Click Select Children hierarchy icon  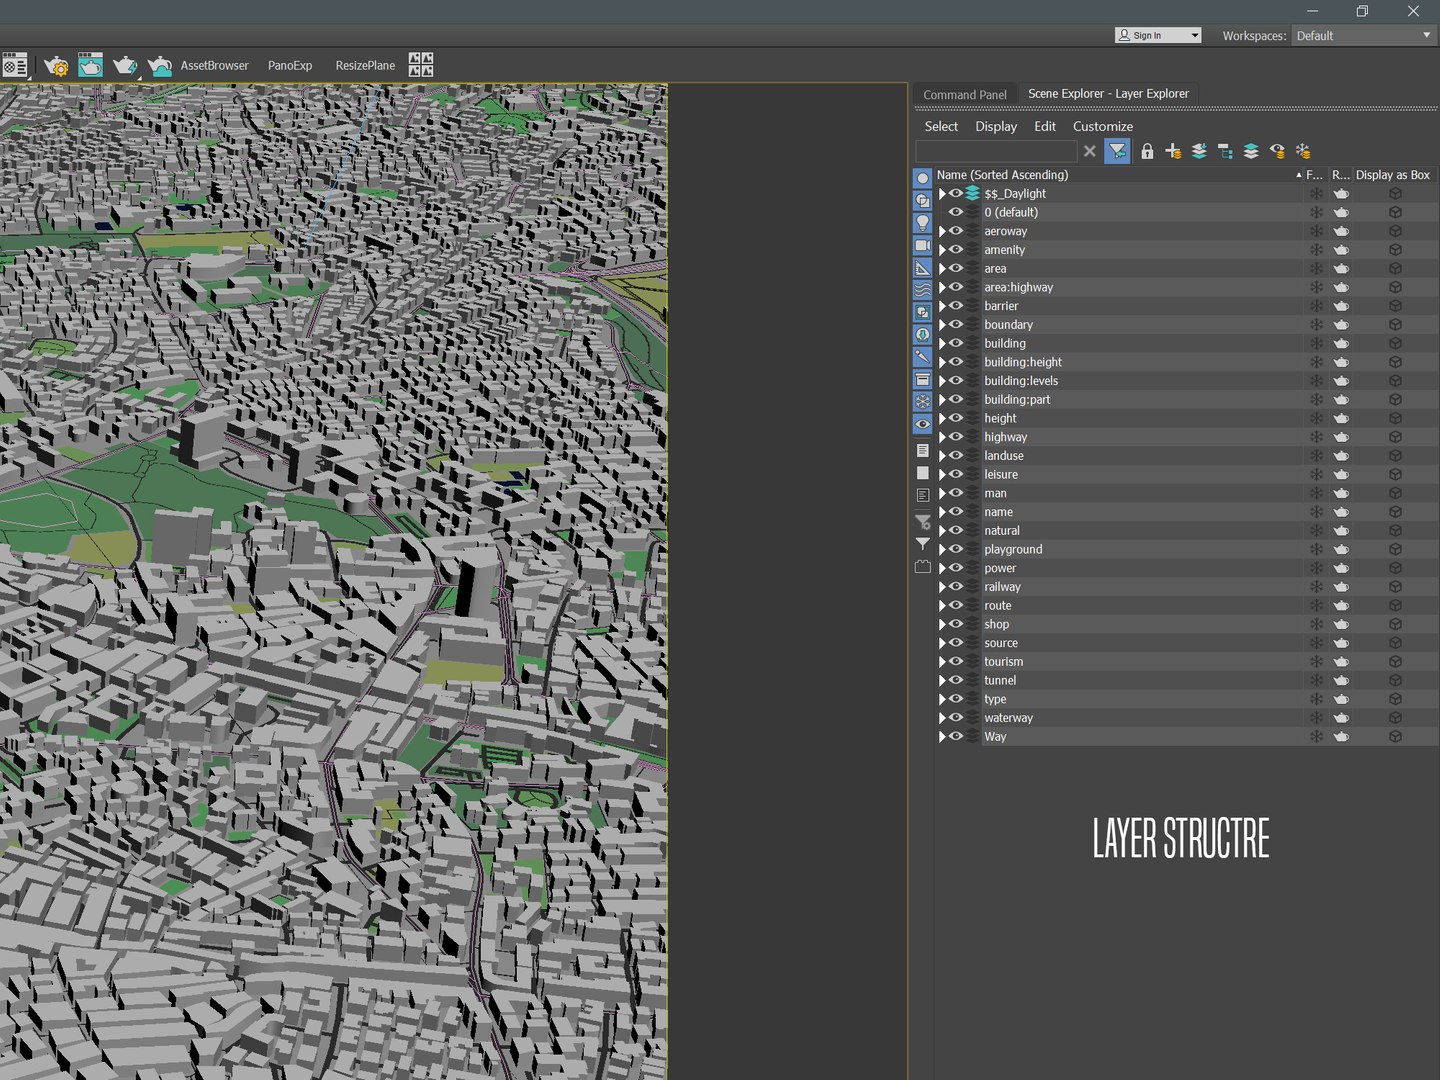pos(1225,151)
